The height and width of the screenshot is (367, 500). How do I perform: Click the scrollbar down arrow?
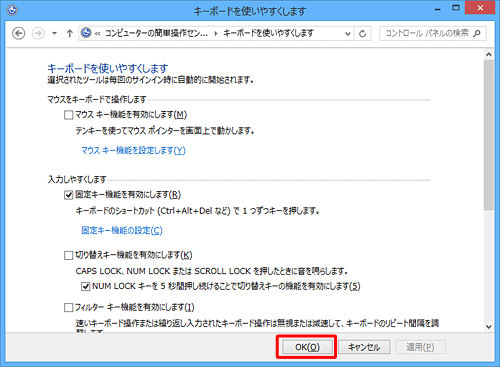[489, 327]
